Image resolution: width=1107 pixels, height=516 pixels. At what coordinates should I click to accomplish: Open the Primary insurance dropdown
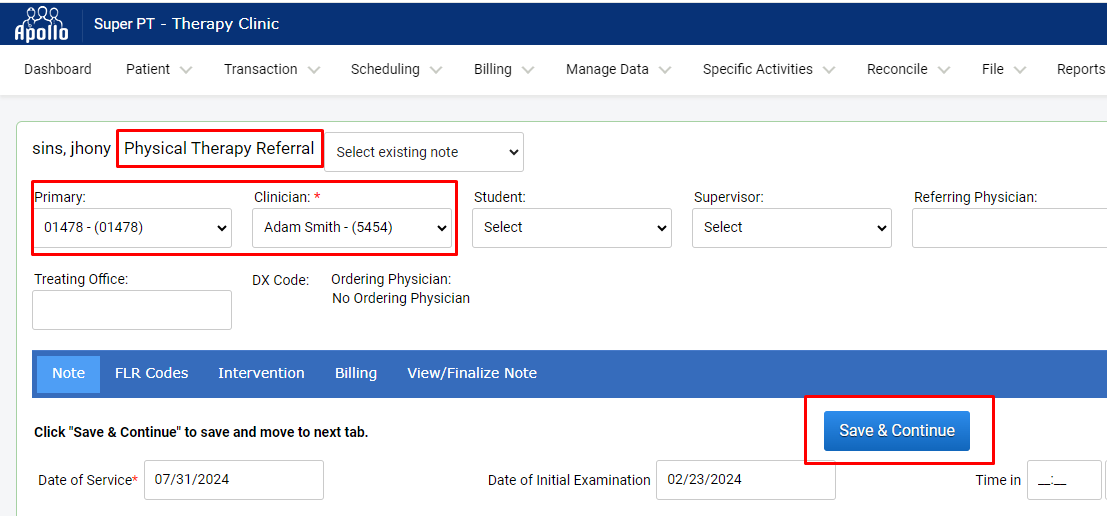click(x=132, y=227)
